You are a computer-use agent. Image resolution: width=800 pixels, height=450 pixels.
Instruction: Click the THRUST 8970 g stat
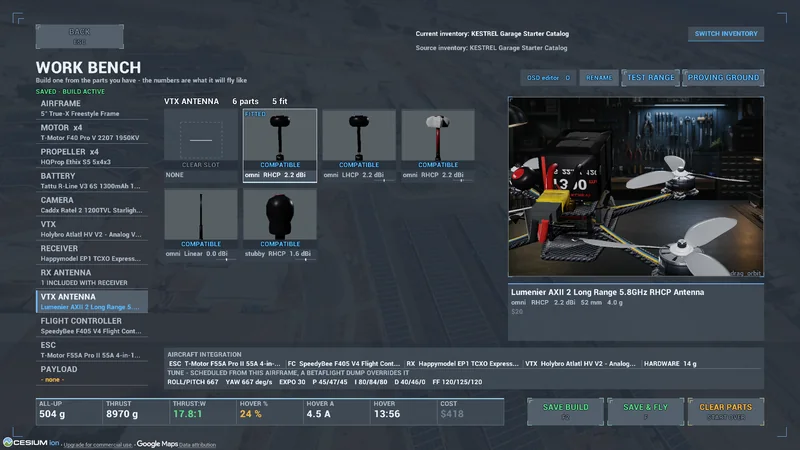[x=136, y=411]
